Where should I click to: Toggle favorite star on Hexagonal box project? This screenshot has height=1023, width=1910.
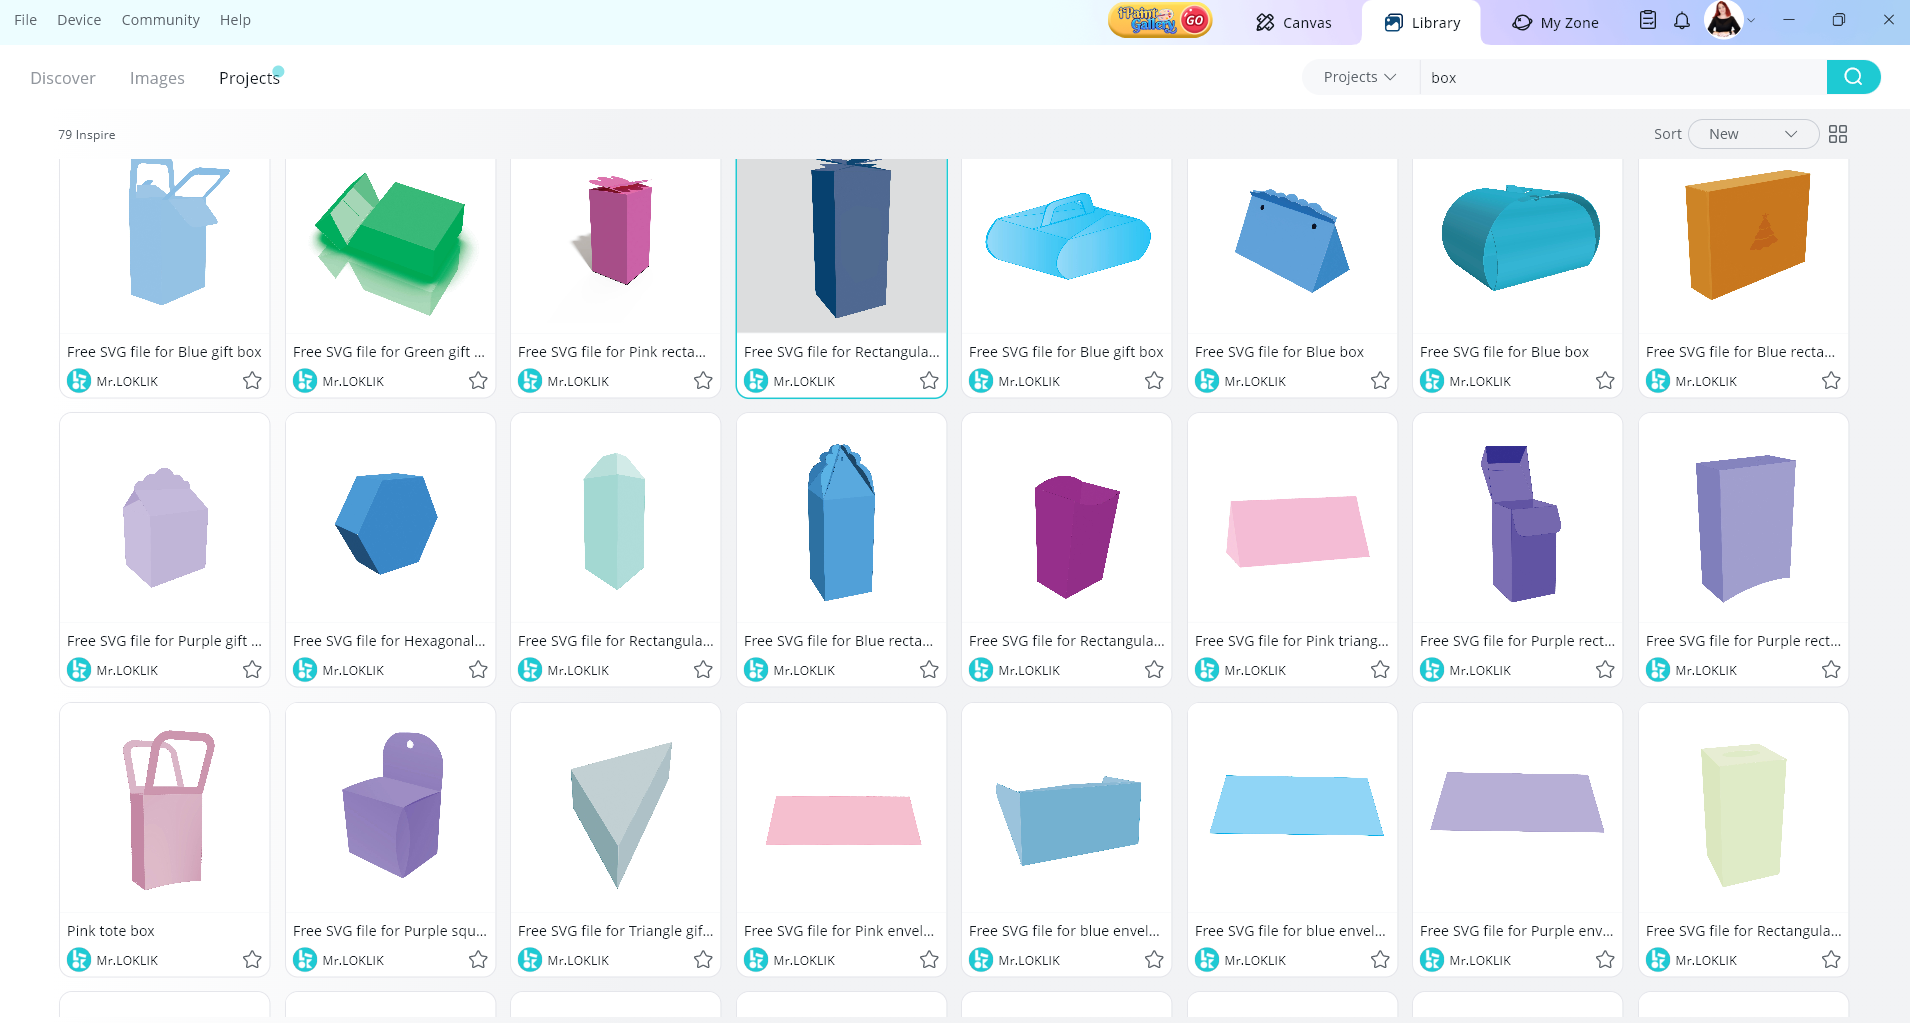478,670
